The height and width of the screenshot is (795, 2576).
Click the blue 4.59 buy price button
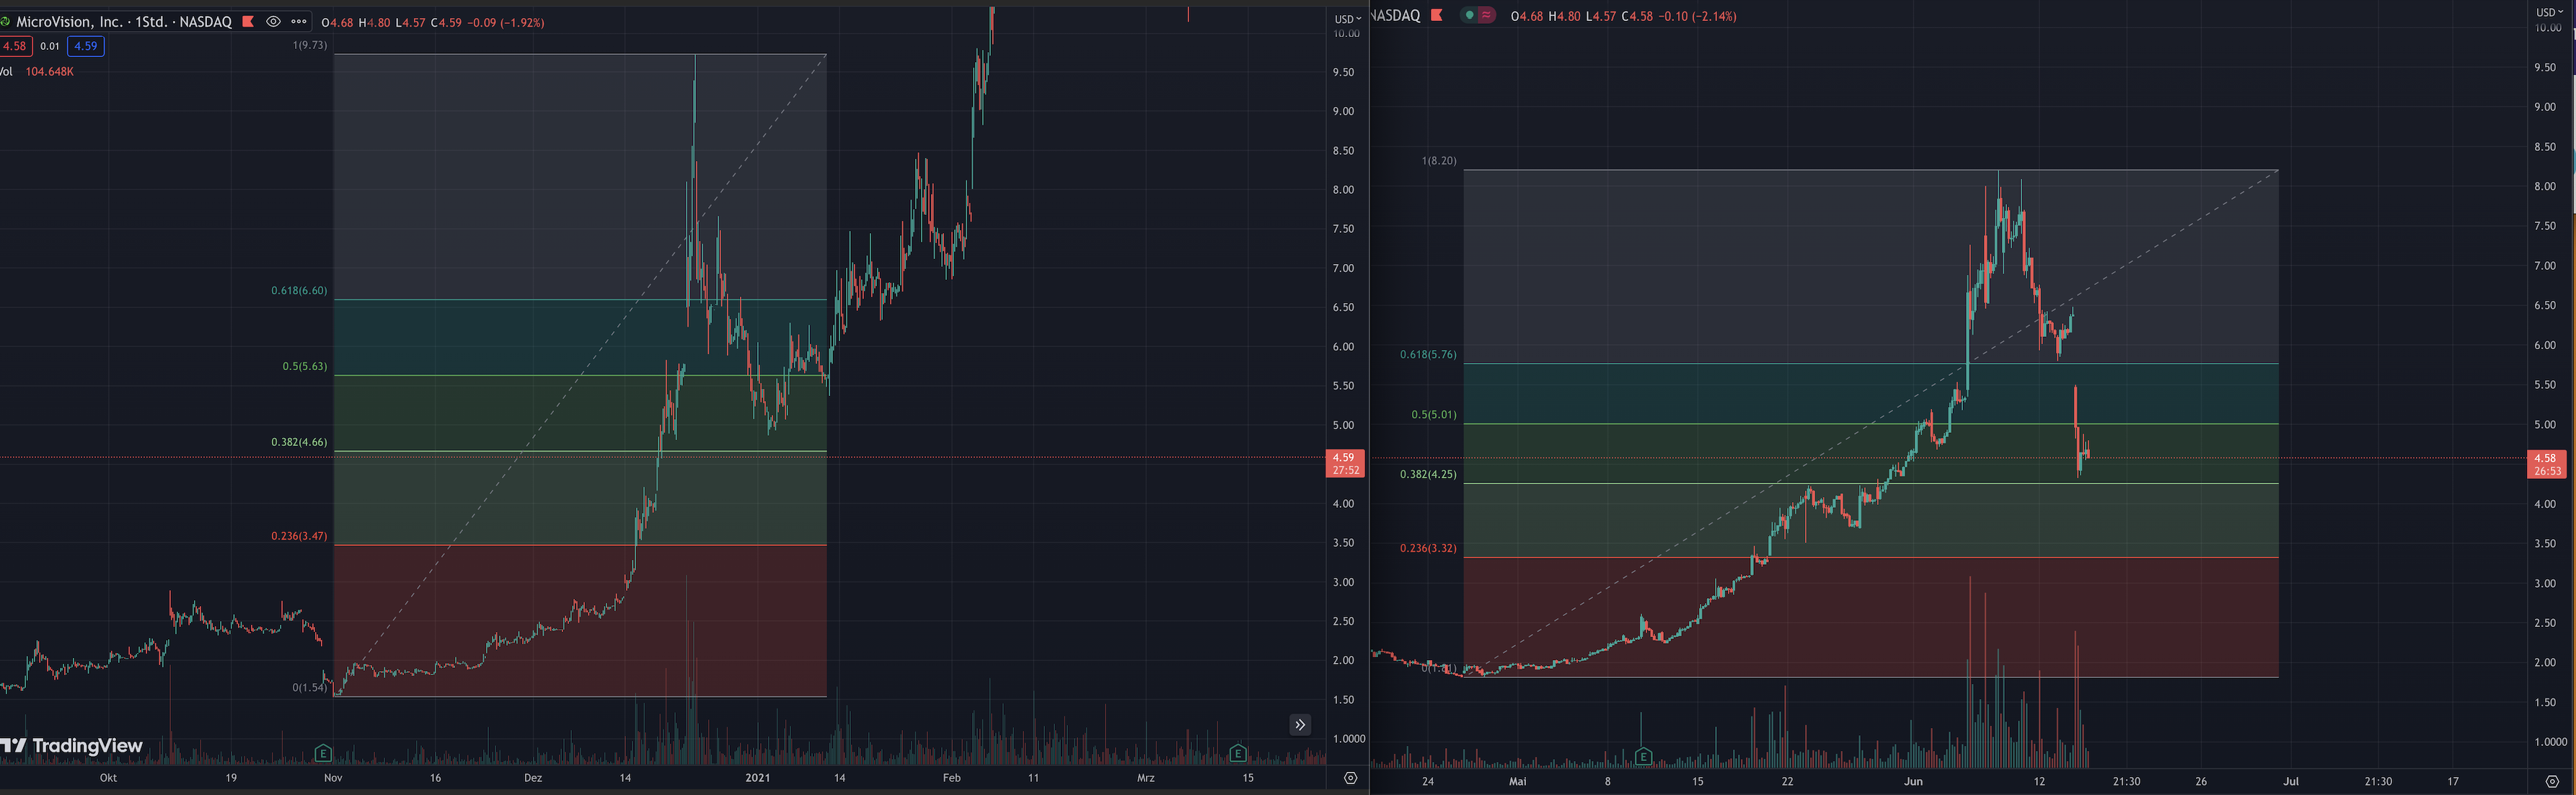point(86,46)
